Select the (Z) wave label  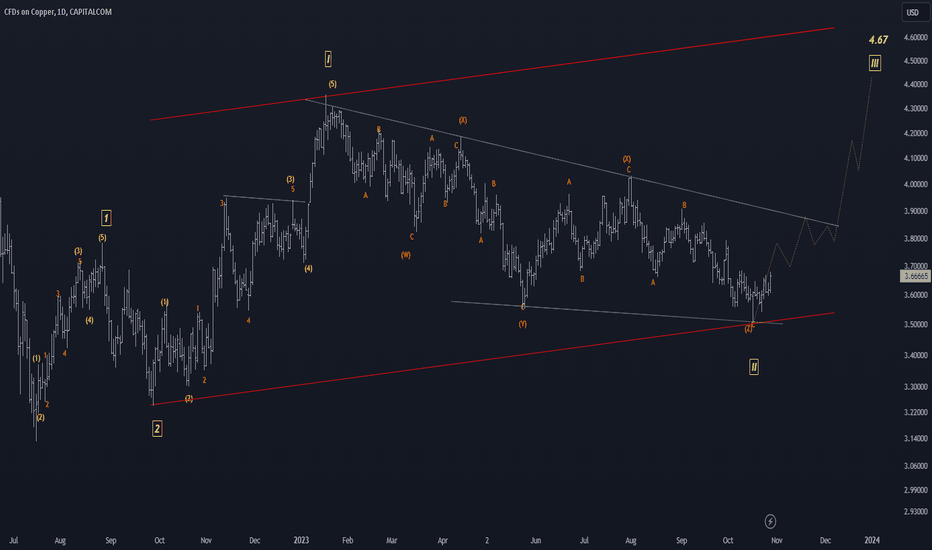[x=748, y=329]
